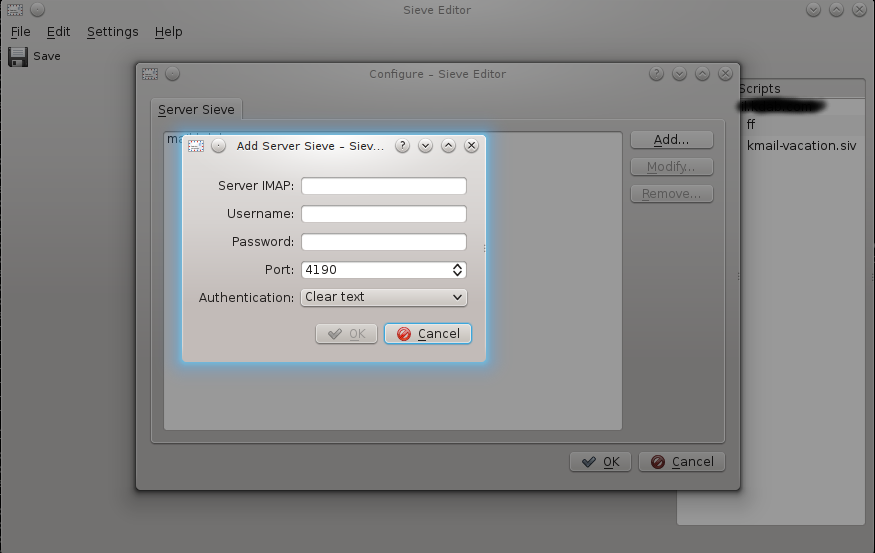Select kmail-vacation.siv in the Scripts list
875x553 pixels.
point(801,146)
